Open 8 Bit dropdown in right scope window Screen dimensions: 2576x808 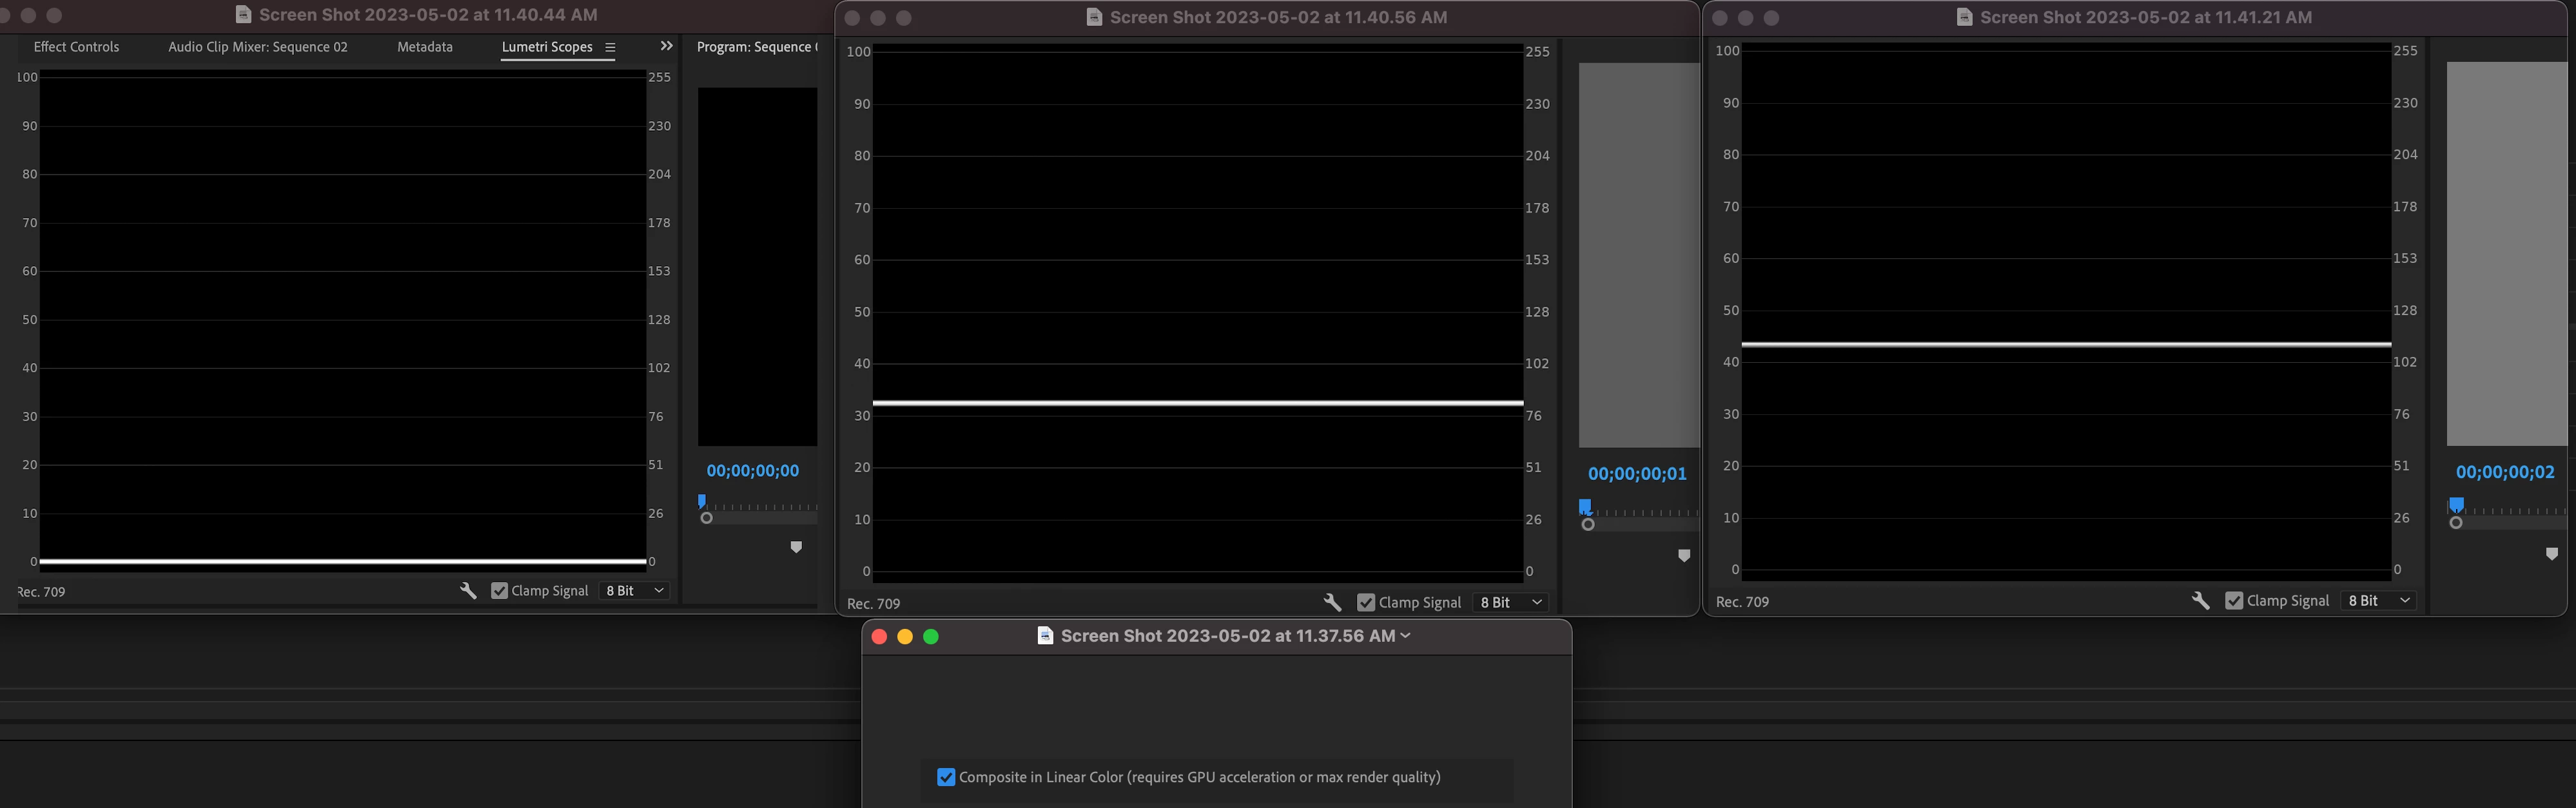pyautogui.click(x=2379, y=600)
